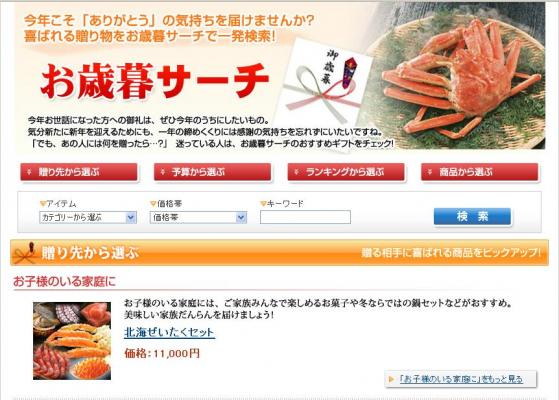Click the dropdown arrow of the category select
Image resolution: width=559 pixels, height=400 pixels.
coord(131,217)
